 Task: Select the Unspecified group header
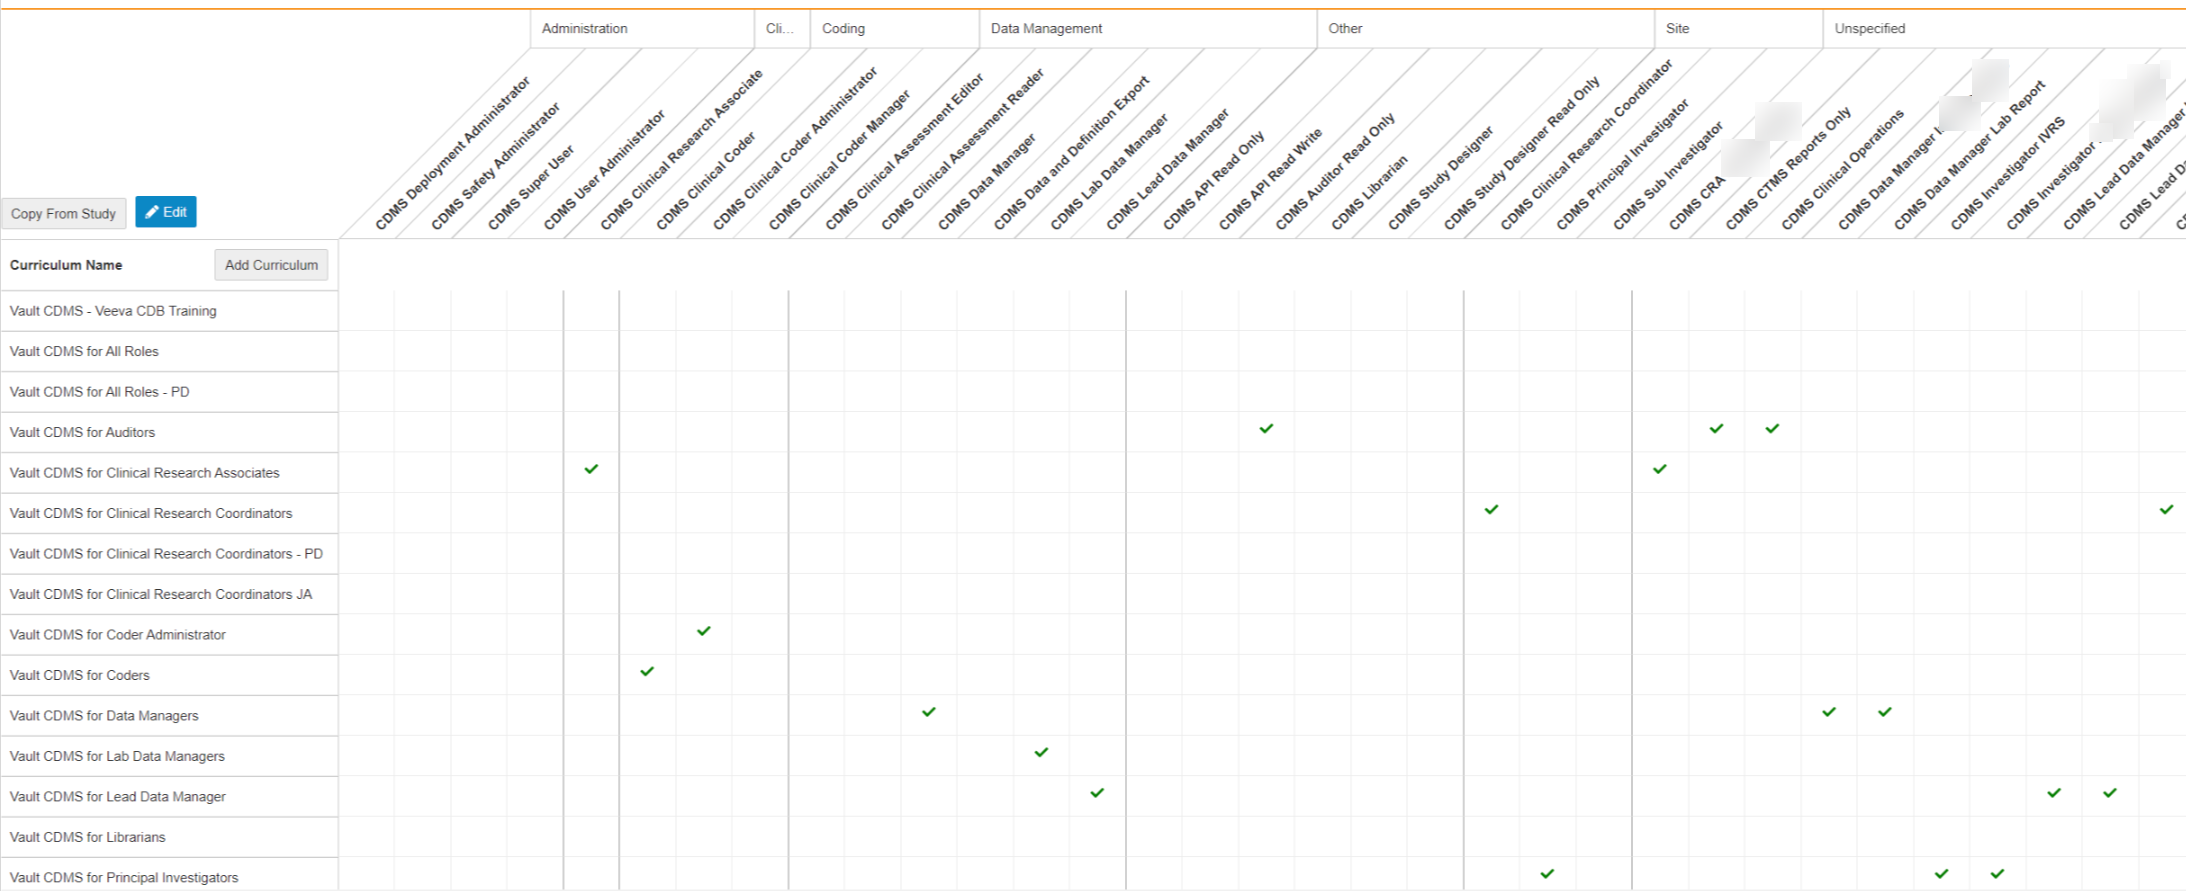point(1869,29)
